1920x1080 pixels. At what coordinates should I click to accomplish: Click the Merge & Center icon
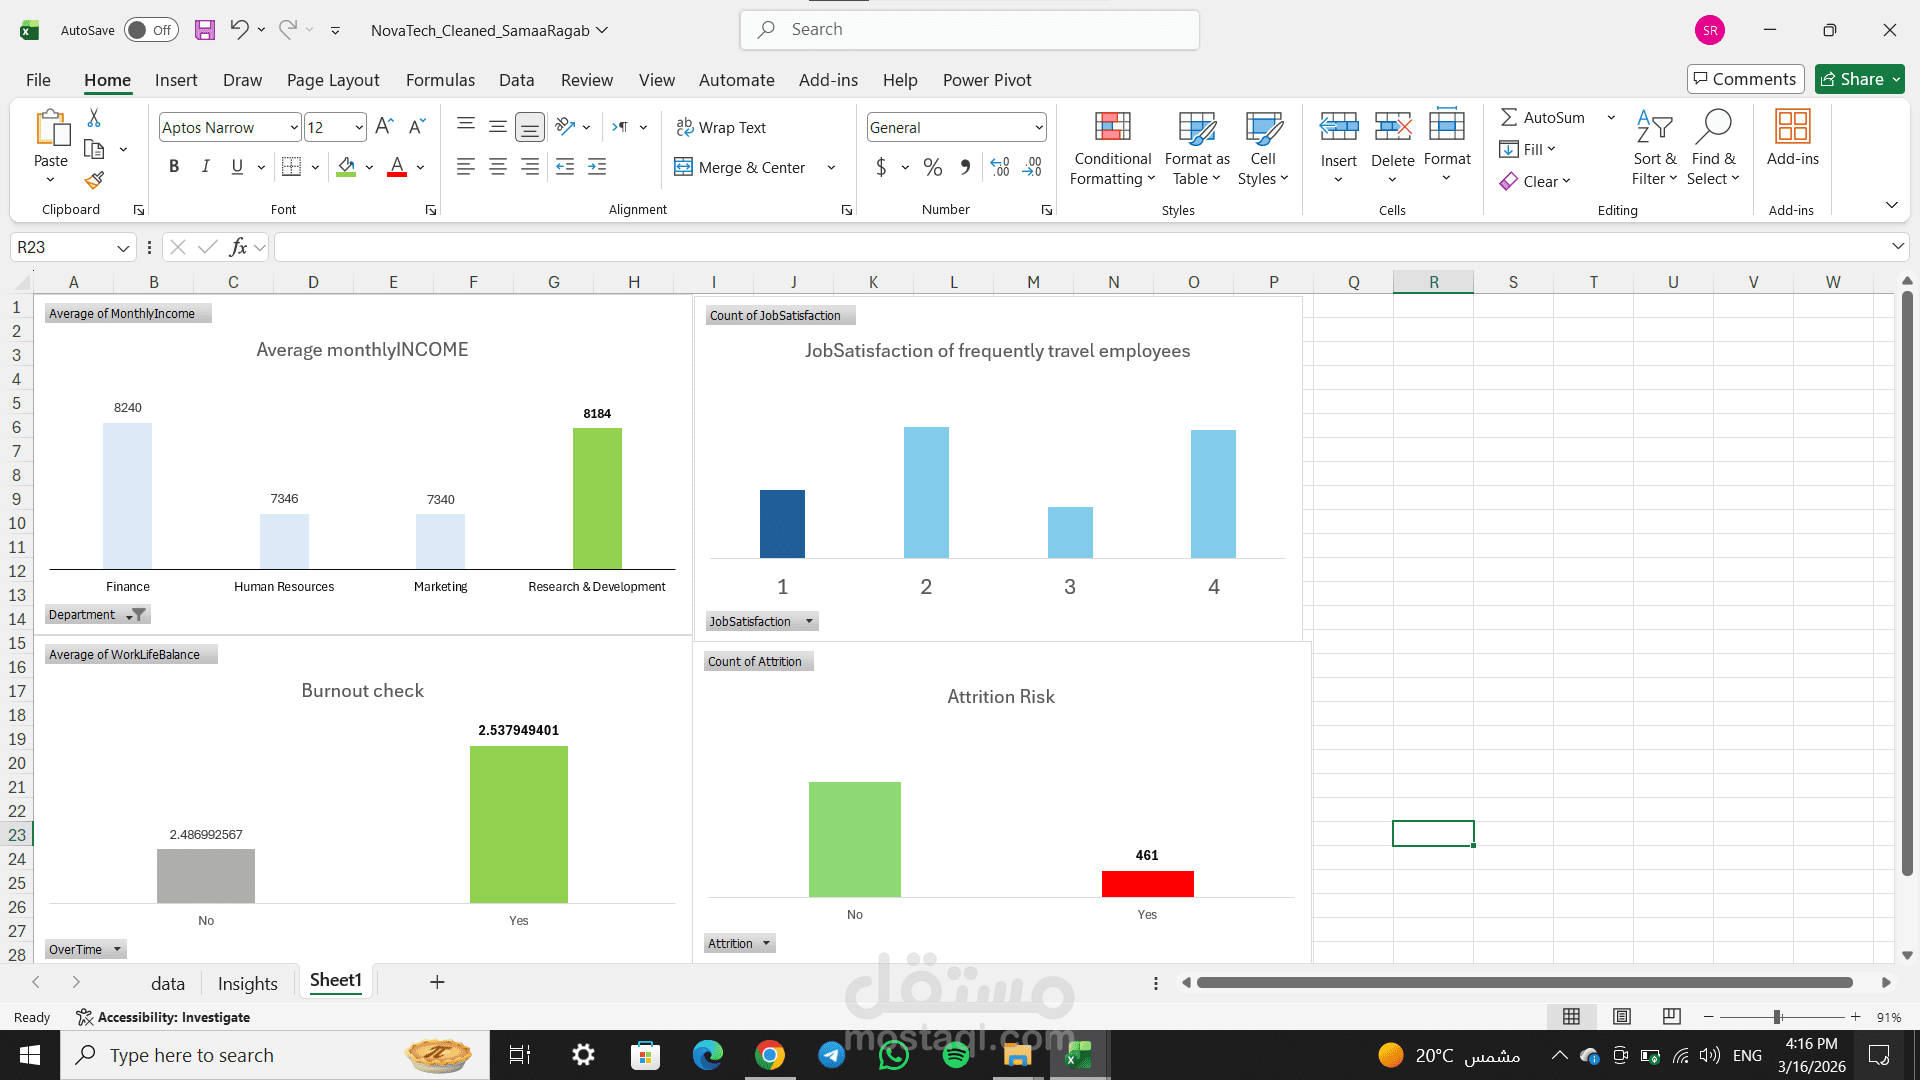point(683,167)
